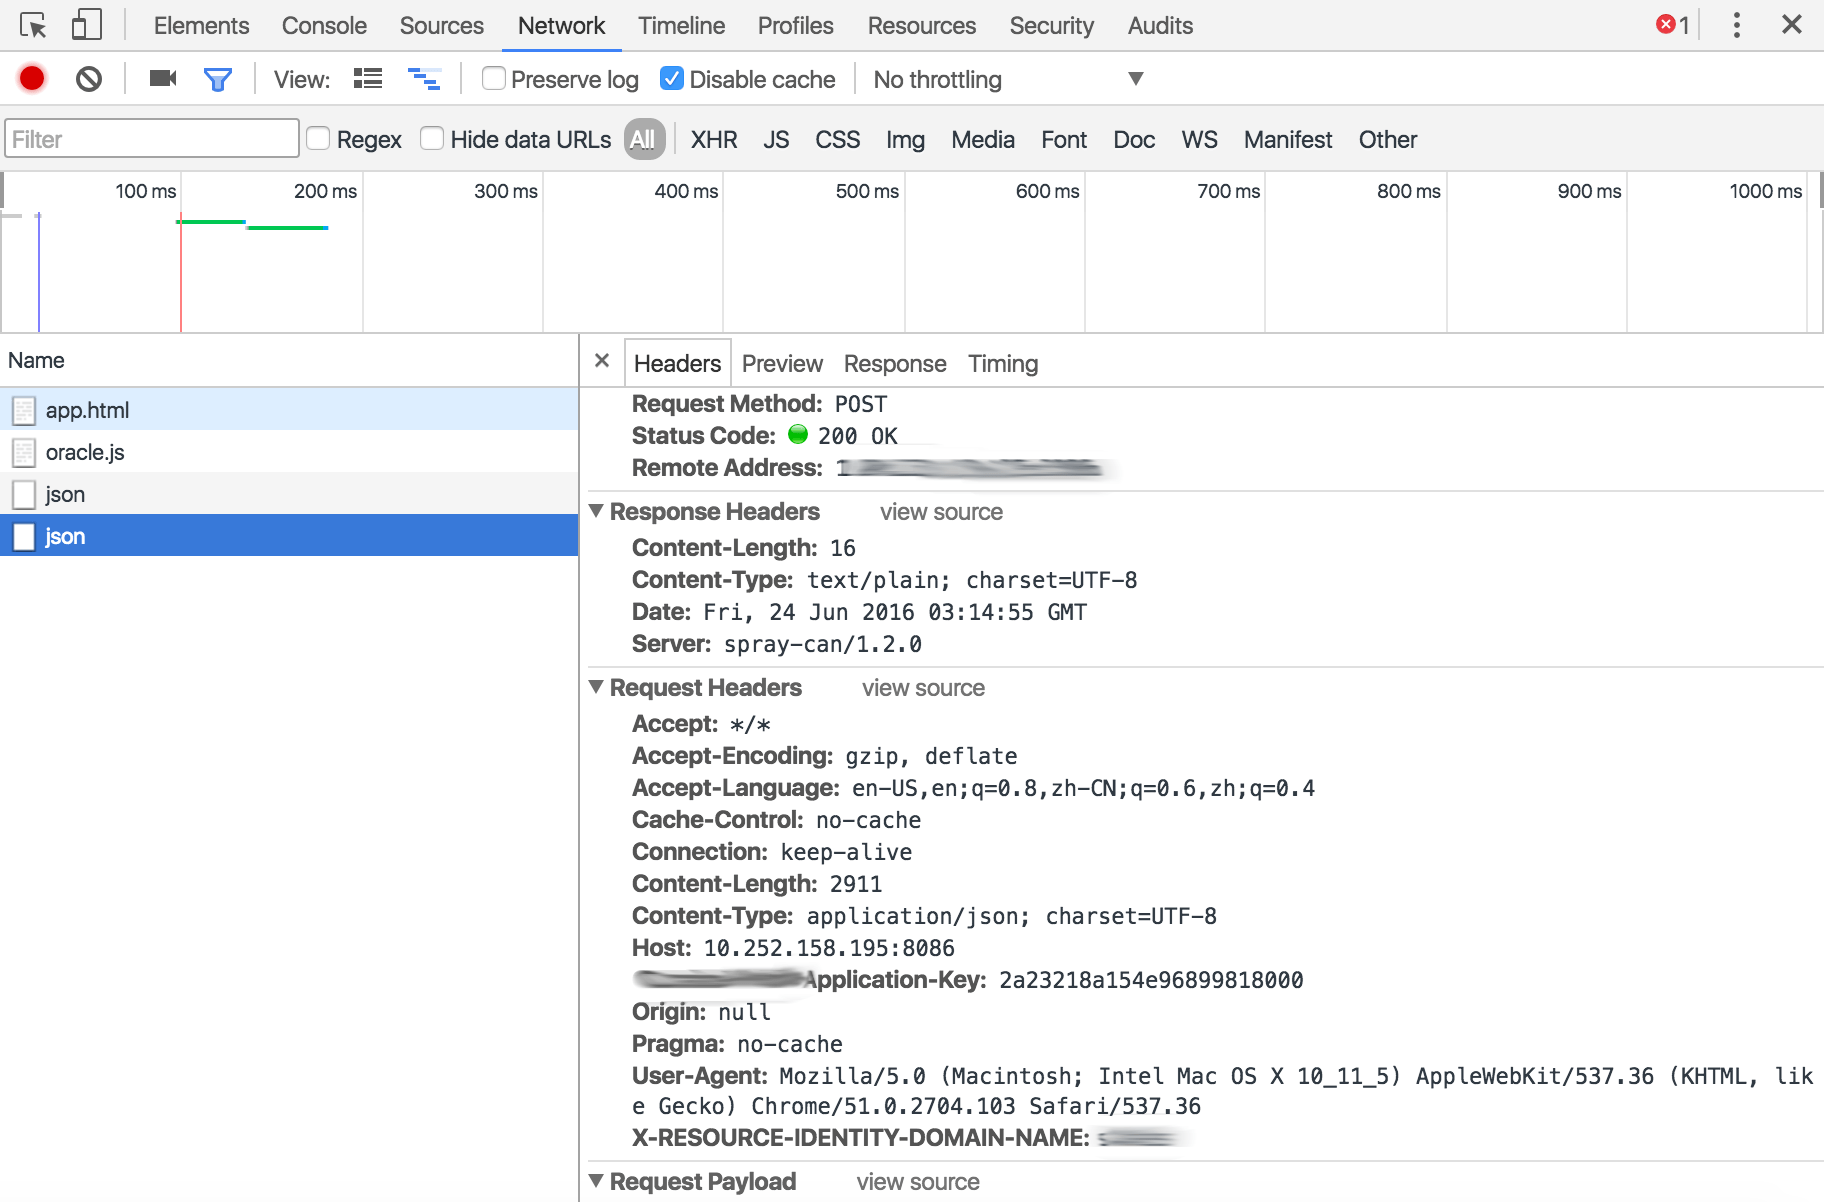Enable Regex filtering

tap(317, 138)
